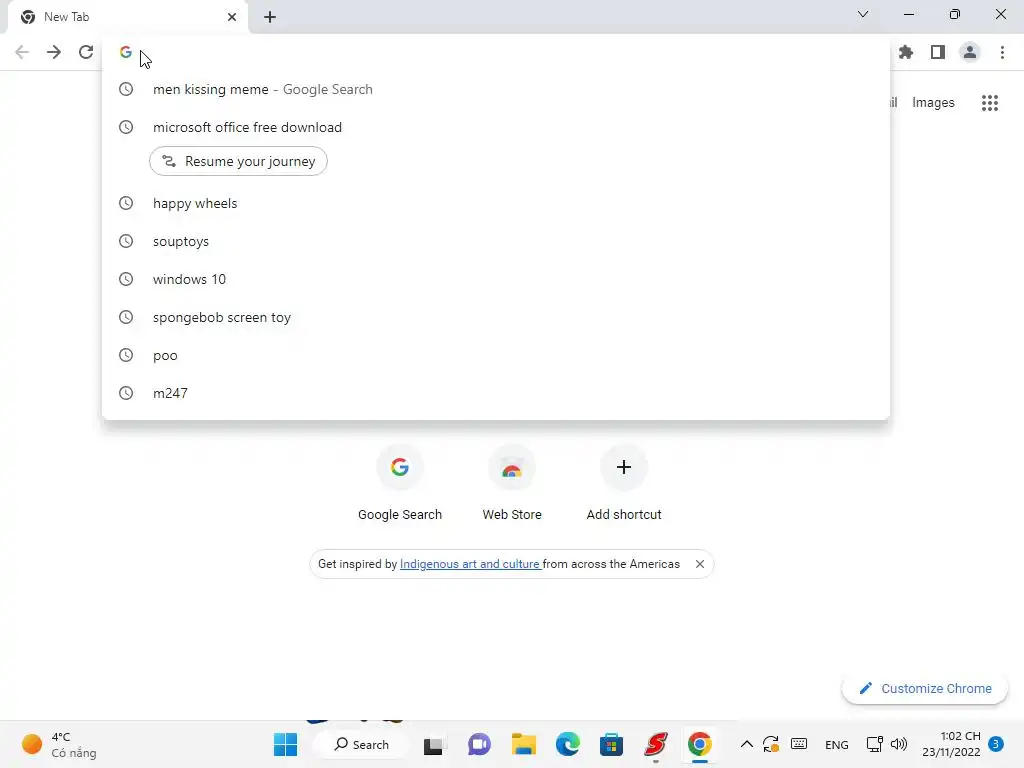This screenshot has width=1024, height=768.
Task: Go back to the previous page
Action: (x=22, y=52)
